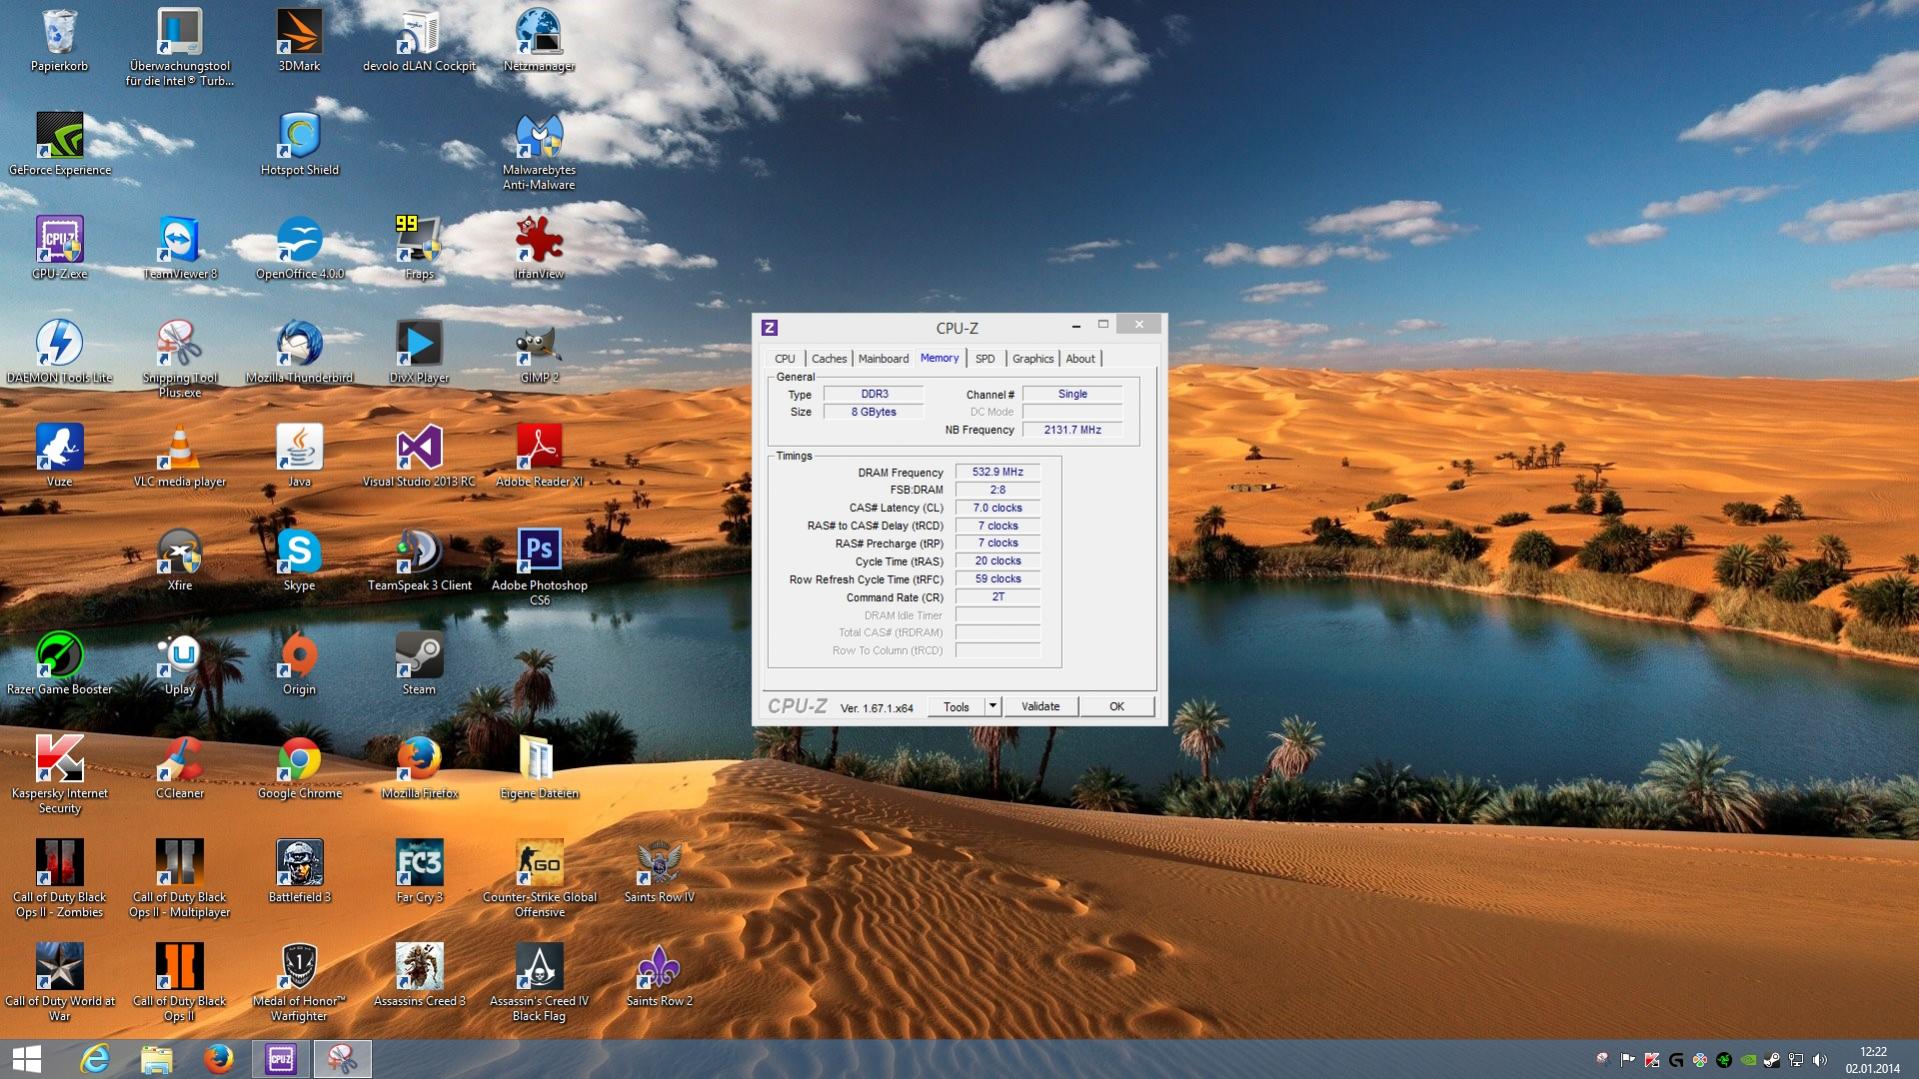Select the CCleaner desktop shortcut

[x=179, y=769]
